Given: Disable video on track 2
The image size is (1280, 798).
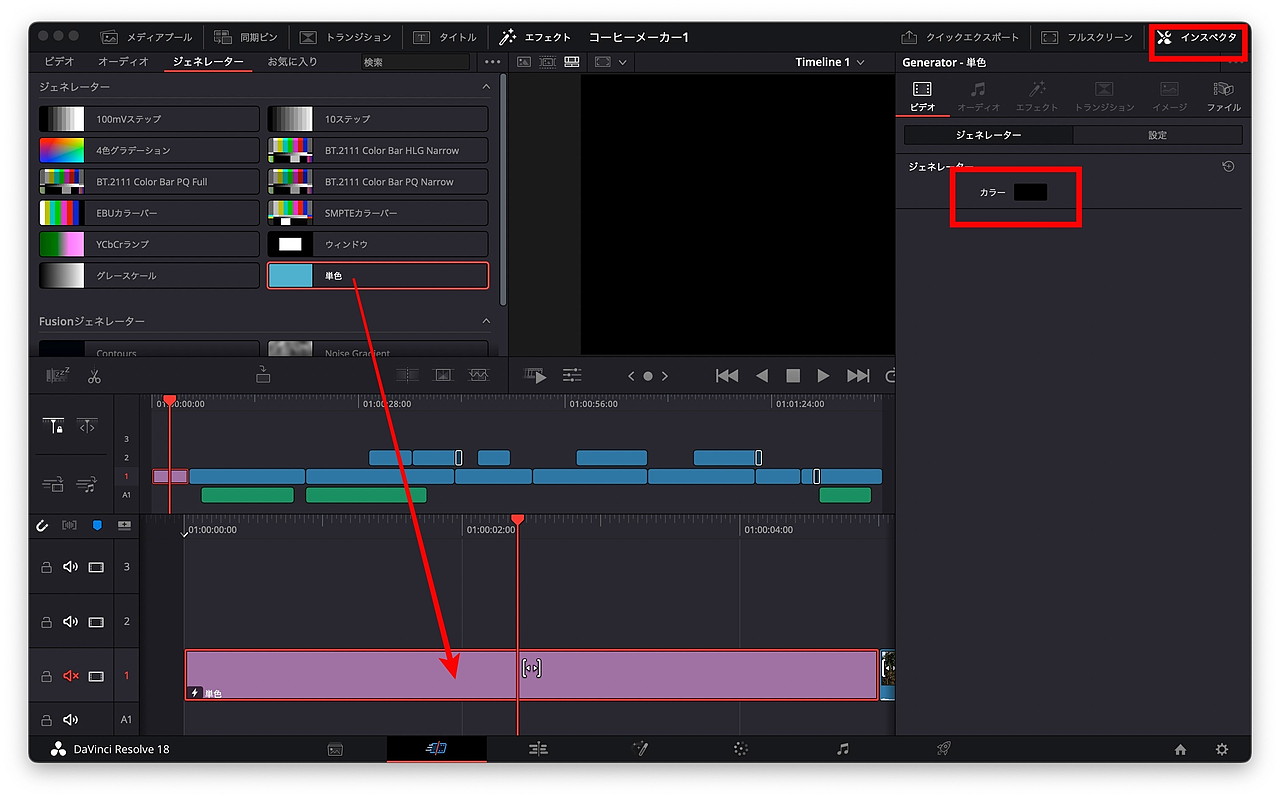Looking at the screenshot, I should [x=96, y=622].
